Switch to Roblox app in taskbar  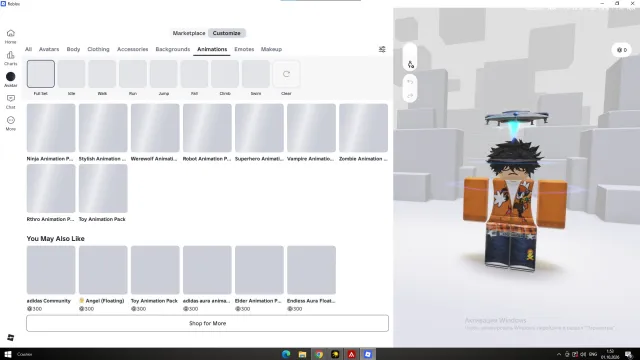pyautogui.click(x=368, y=354)
